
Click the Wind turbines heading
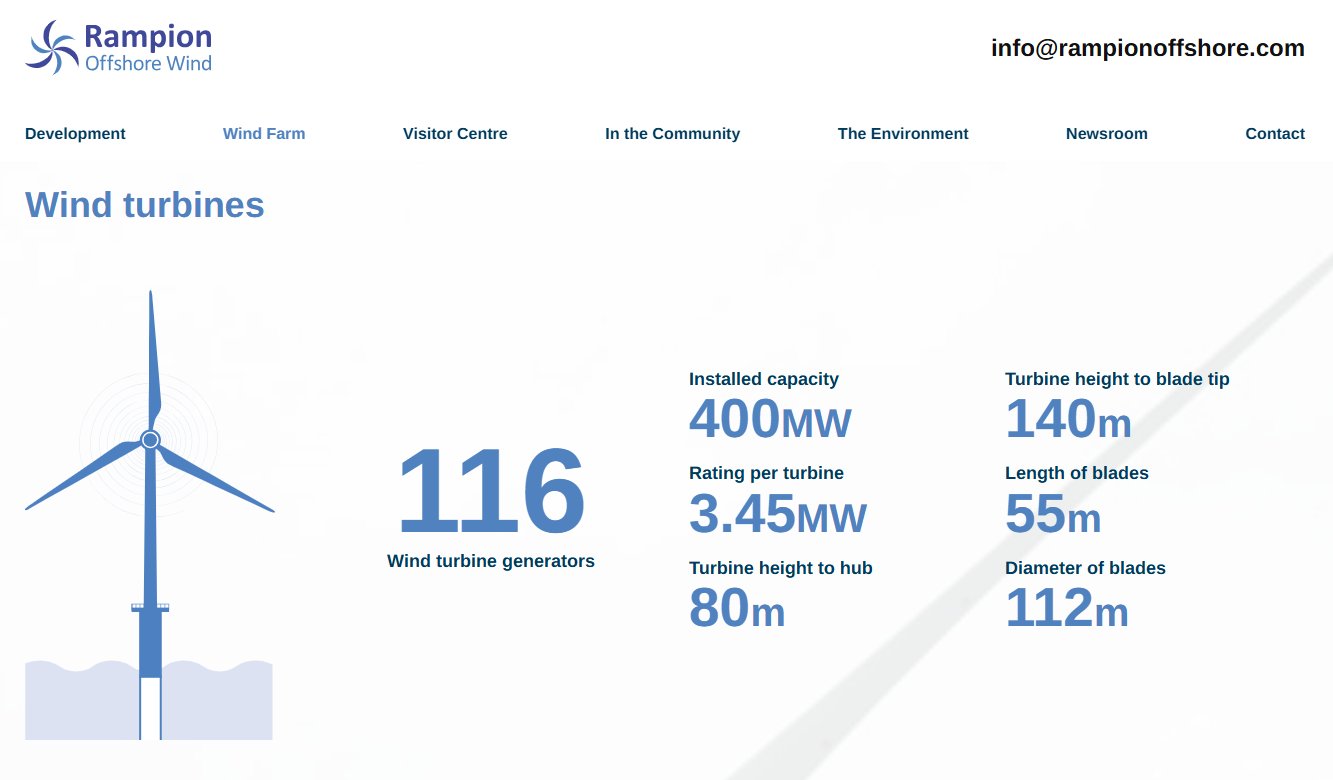point(145,205)
